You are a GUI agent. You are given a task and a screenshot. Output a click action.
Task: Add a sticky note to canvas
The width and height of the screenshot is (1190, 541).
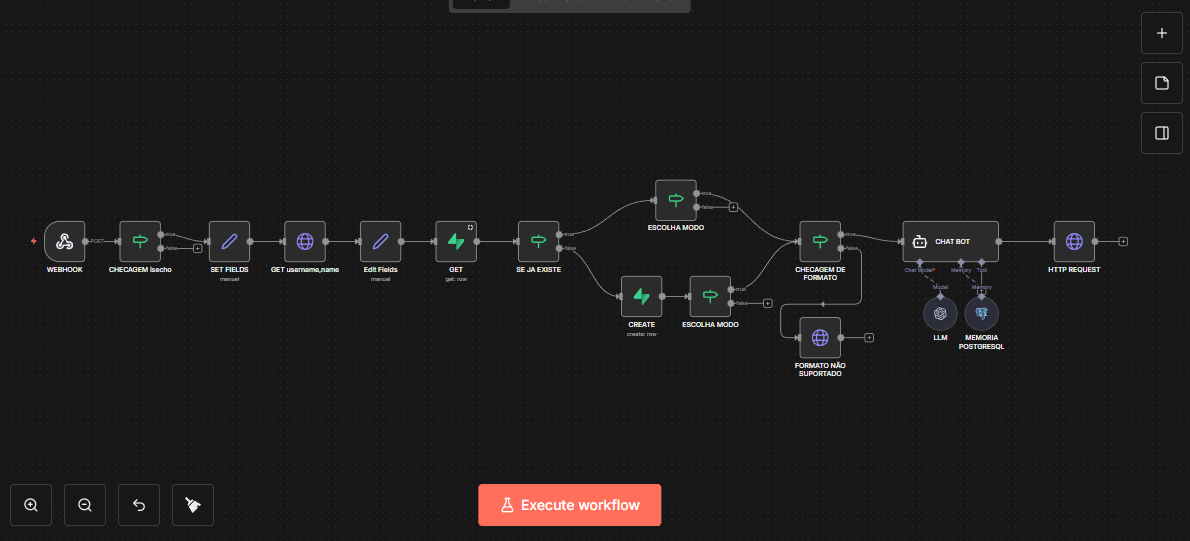click(x=1162, y=83)
